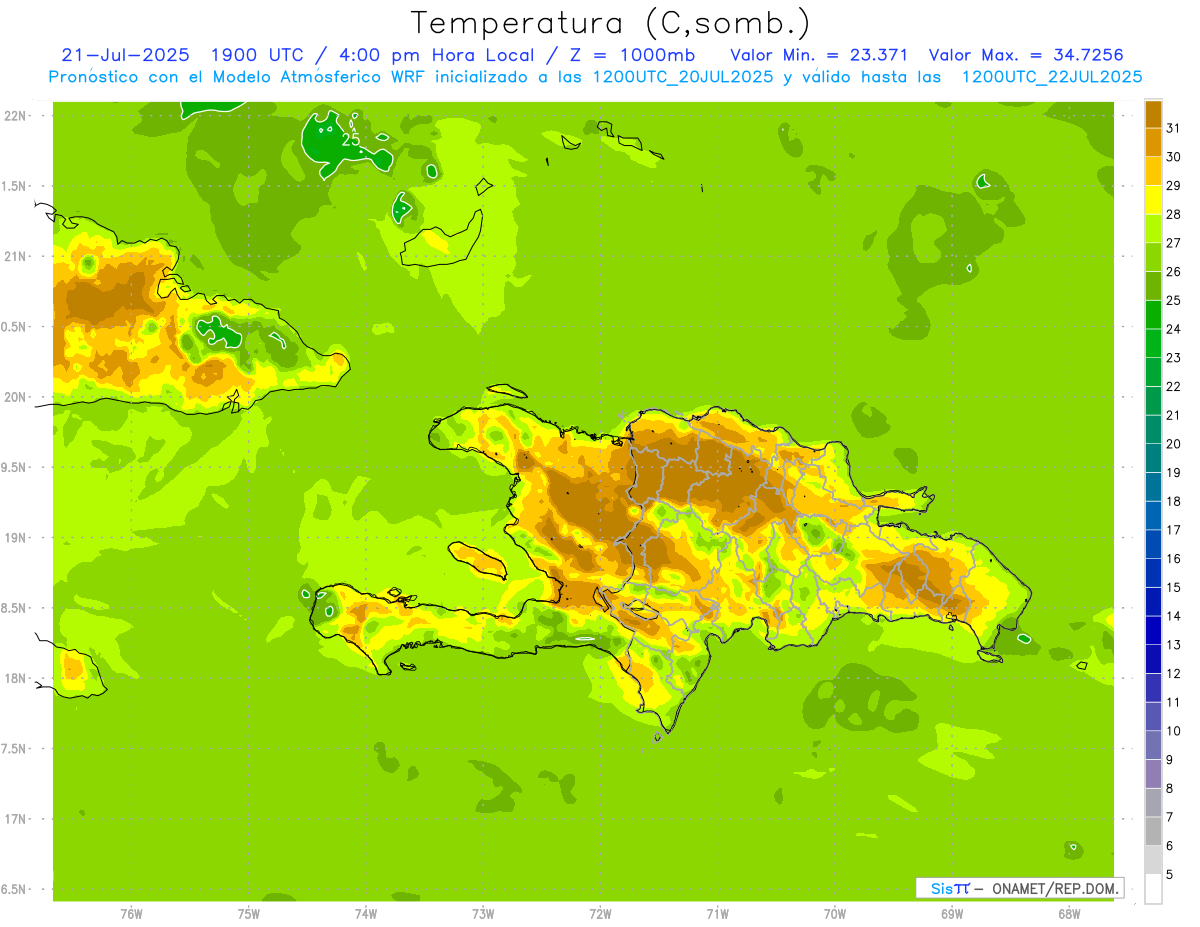1200x927 pixels.
Task: Select the valid-until time "1200UTC_22JUL2025"
Action: tap(1052, 77)
